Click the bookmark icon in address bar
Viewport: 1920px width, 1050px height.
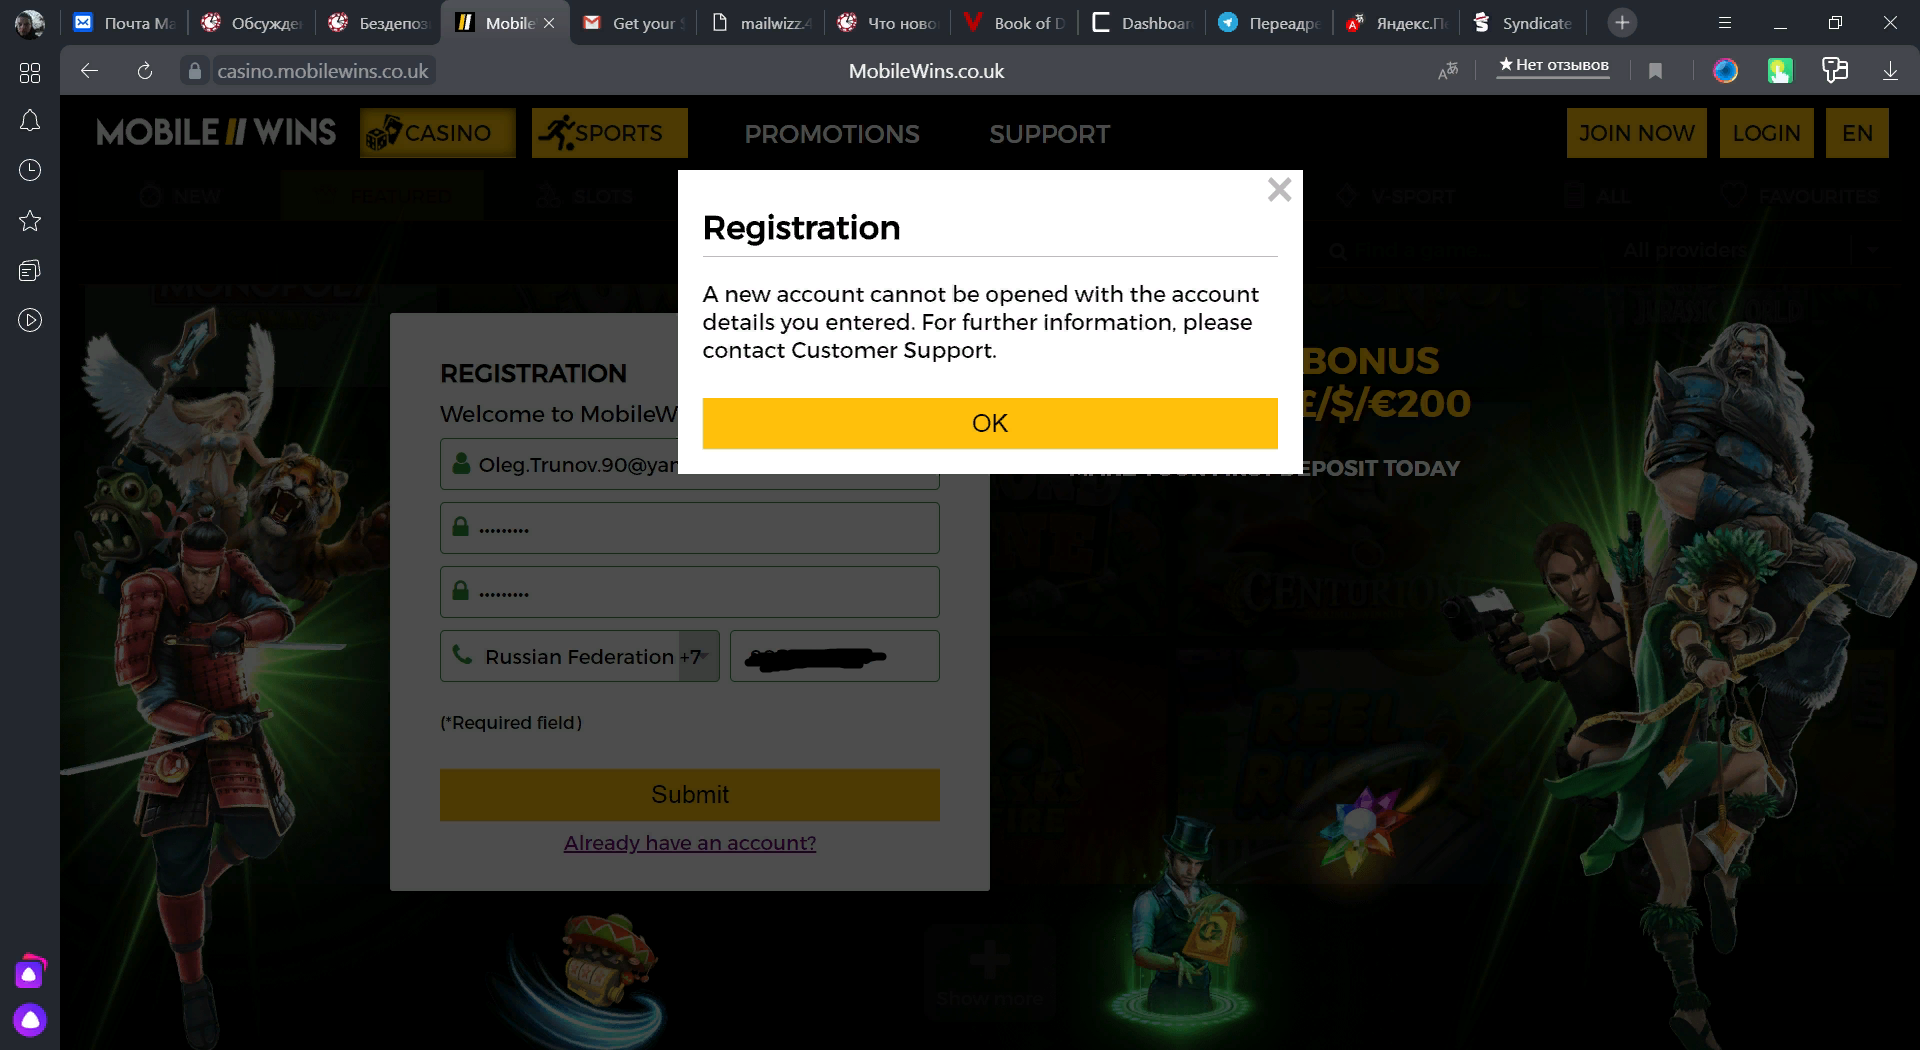(1655, 71)
